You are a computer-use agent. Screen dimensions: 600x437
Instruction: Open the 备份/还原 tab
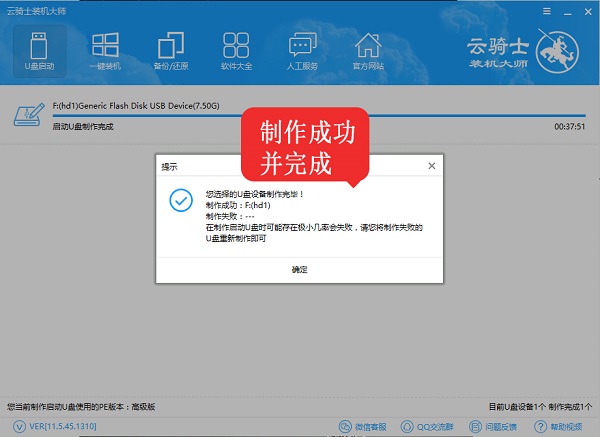[171, 51]
